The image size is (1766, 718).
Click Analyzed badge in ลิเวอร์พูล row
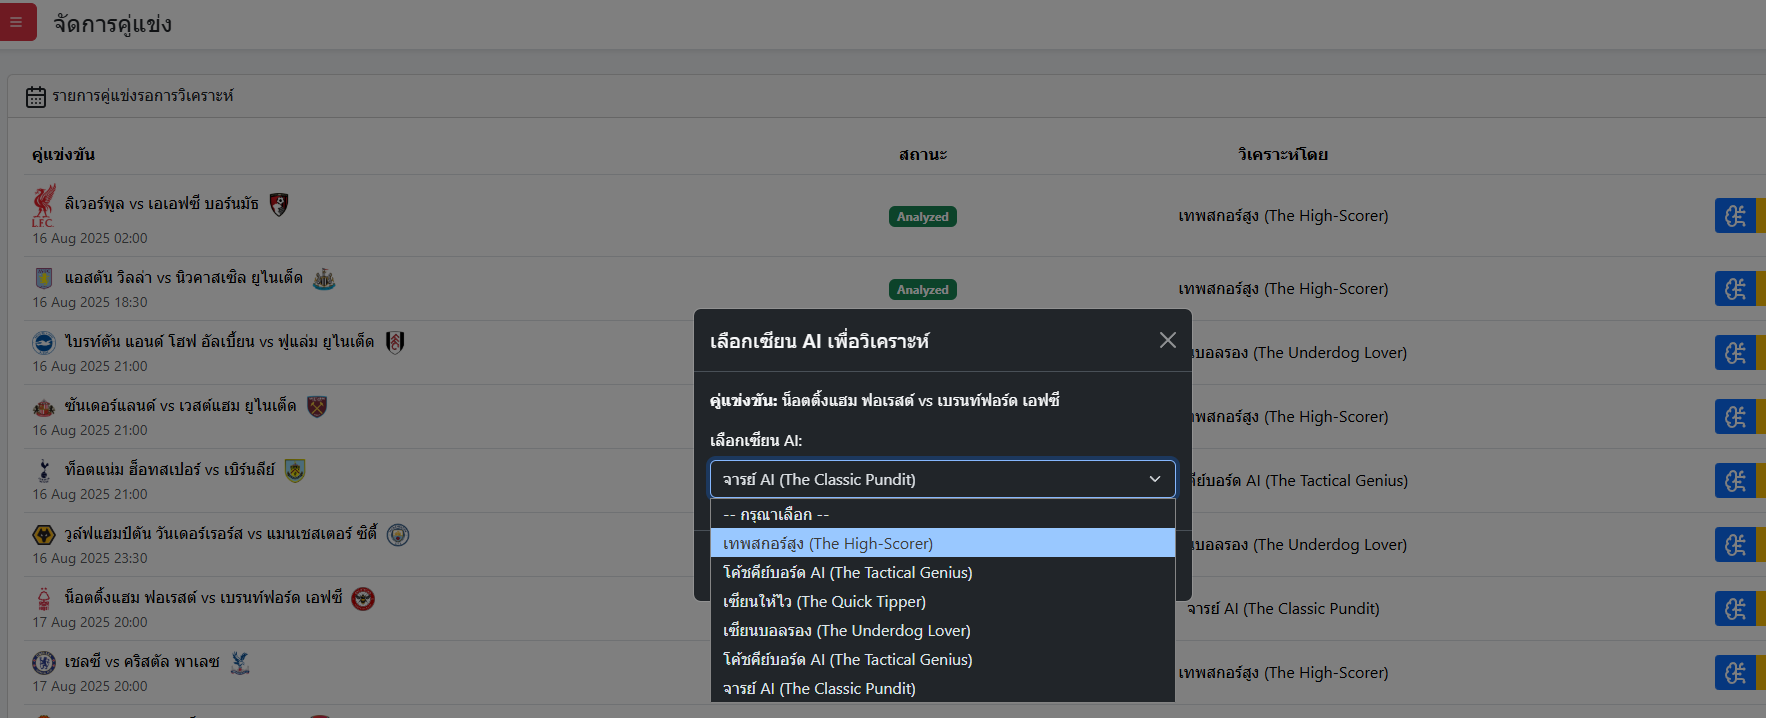923,217
